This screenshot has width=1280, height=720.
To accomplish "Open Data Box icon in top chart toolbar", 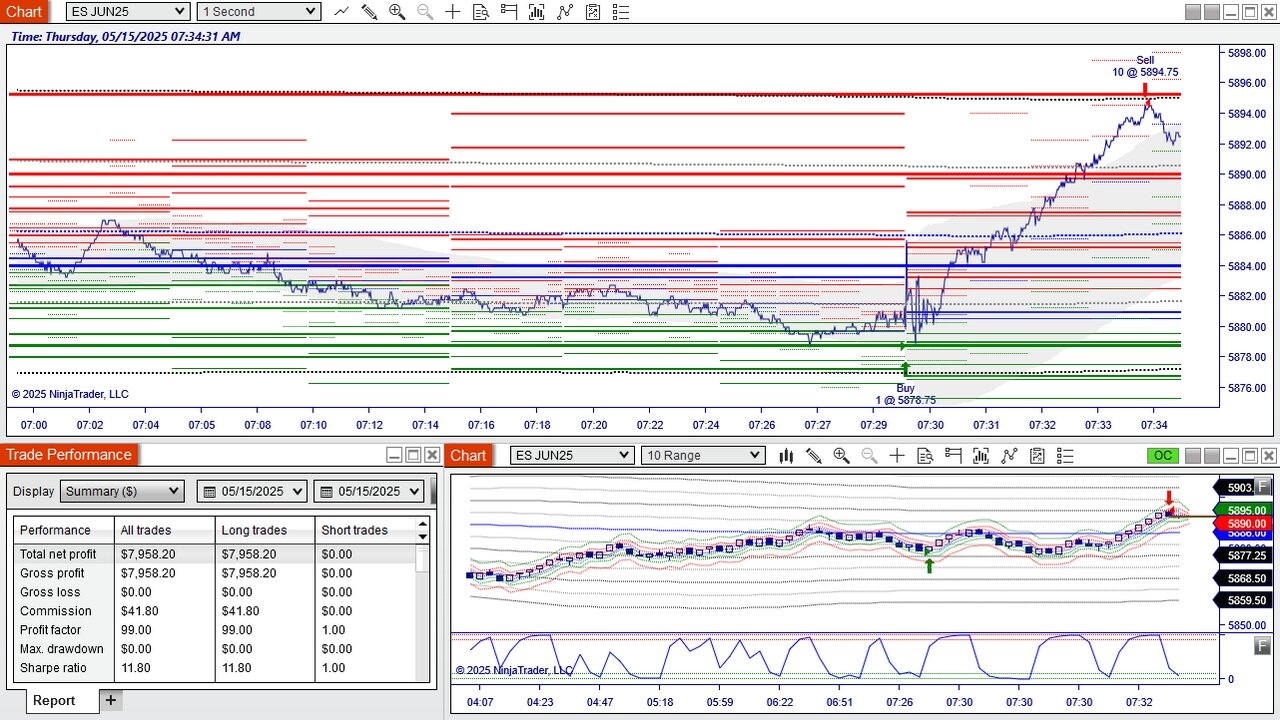I will pos(481,12).
